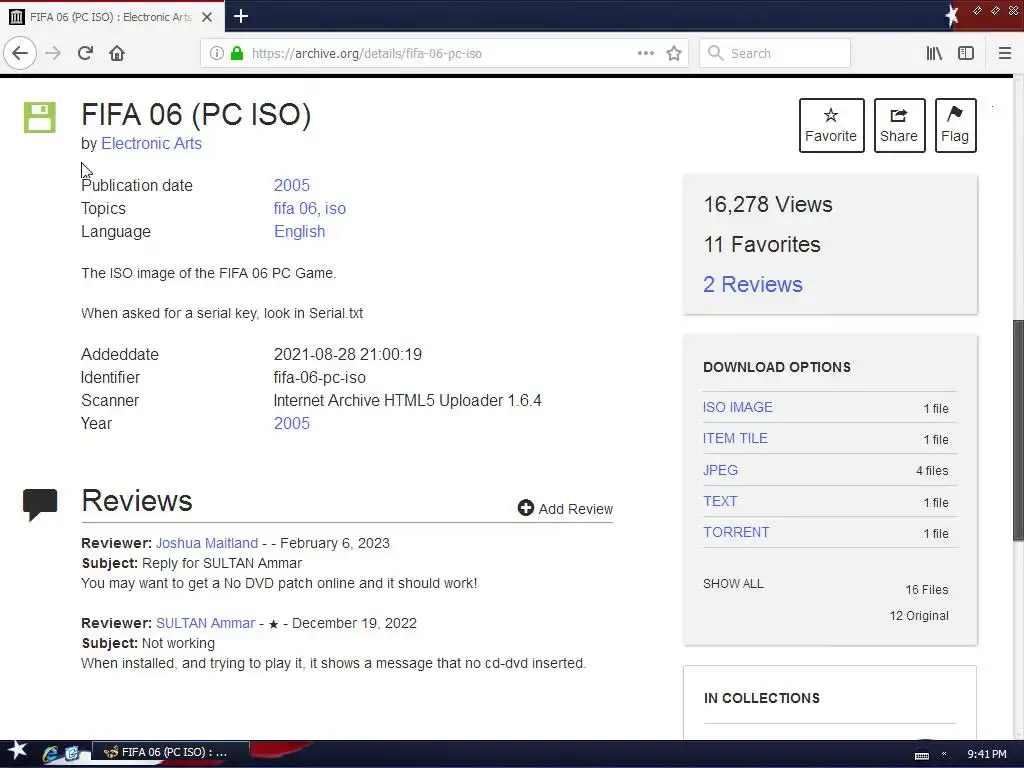
Task: Focus the browser Search box
Action: click(x=775, y=54)
